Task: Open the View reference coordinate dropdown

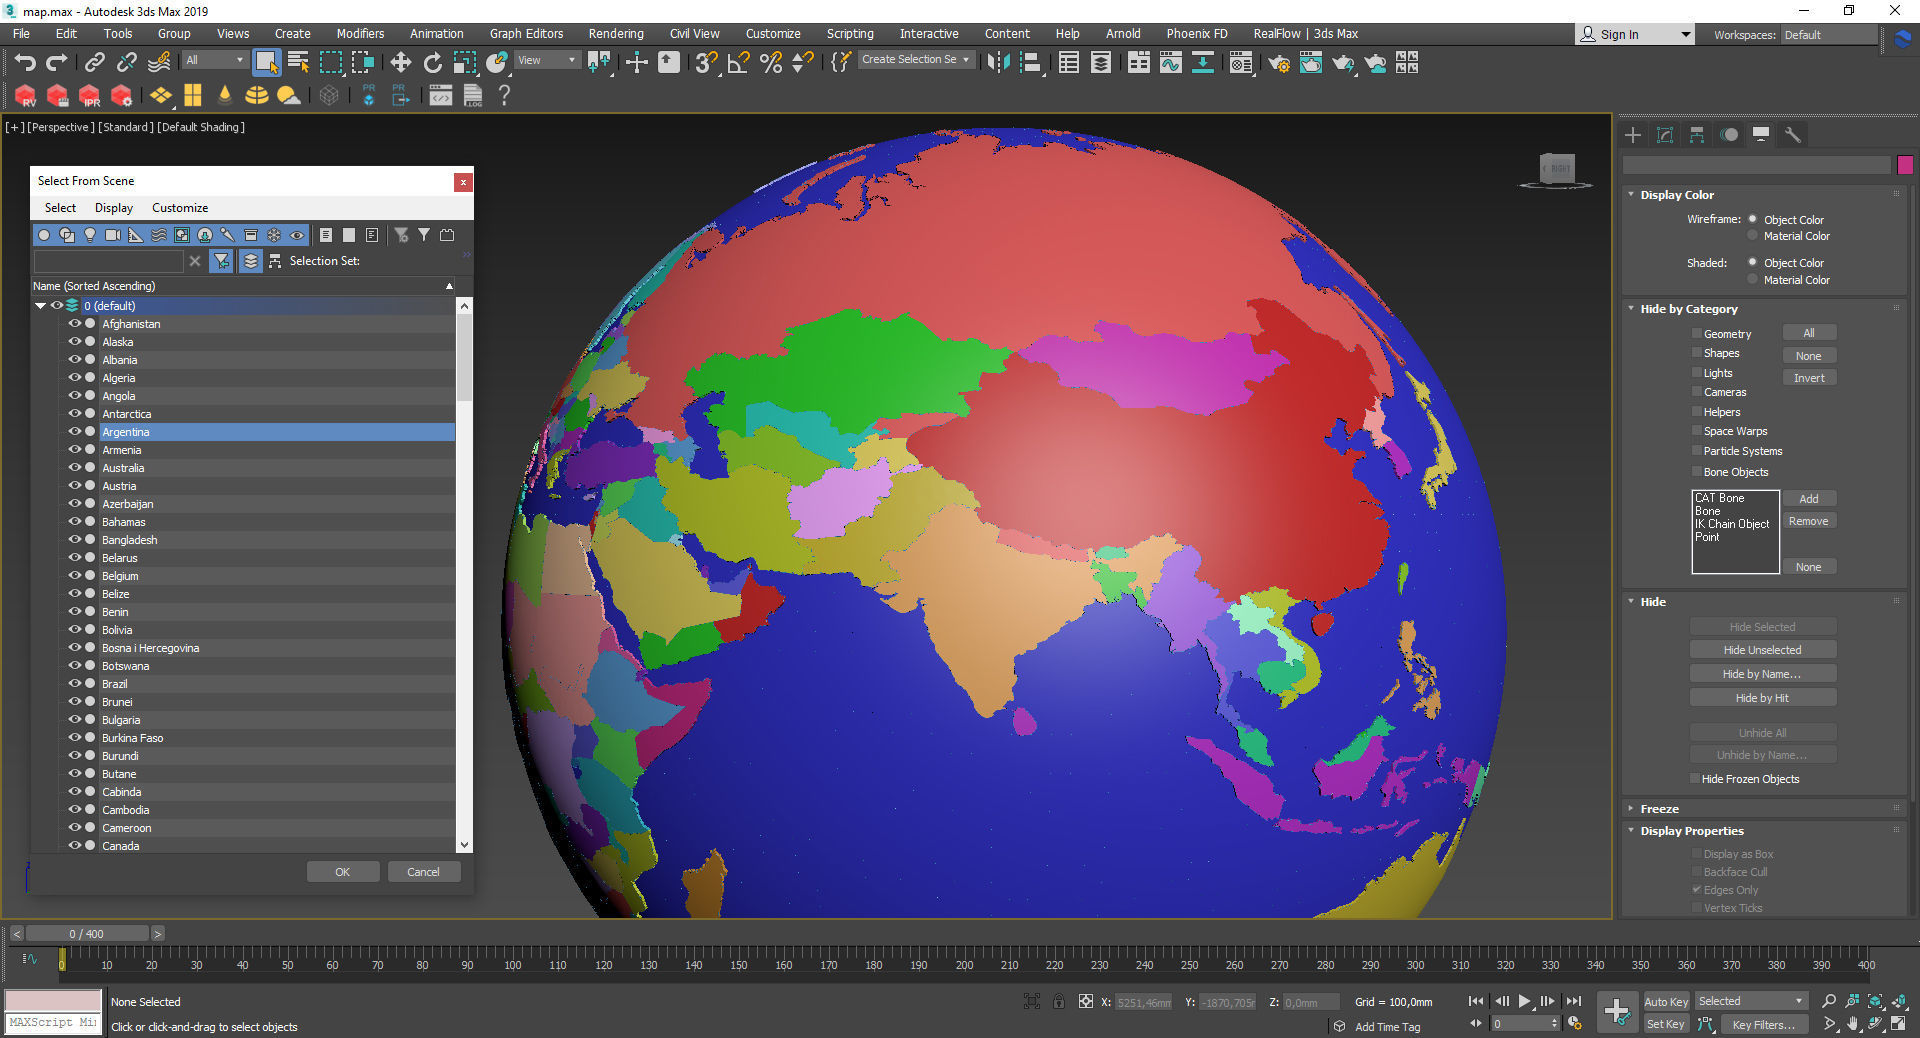Action: click(x=546, y=60)
